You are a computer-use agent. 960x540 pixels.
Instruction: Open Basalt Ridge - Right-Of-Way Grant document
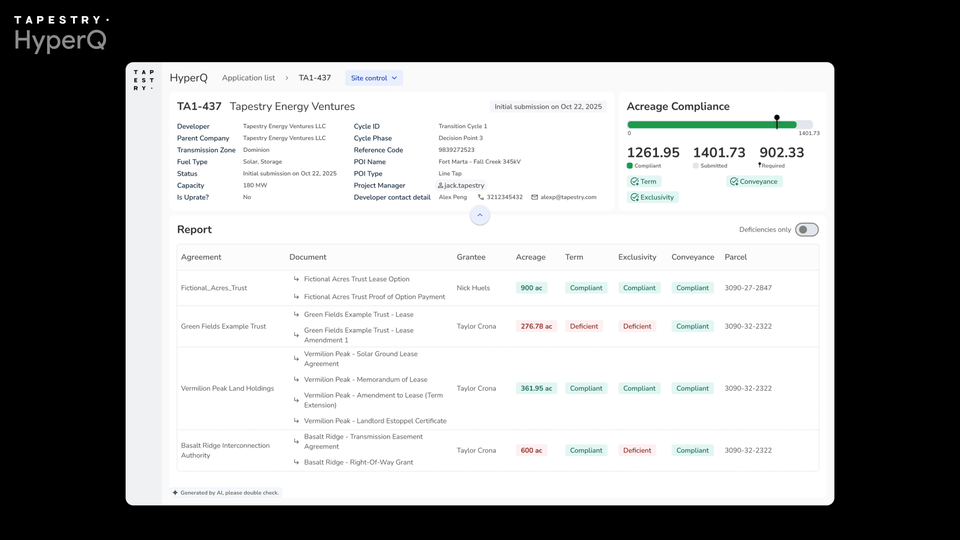coord(358,462)
